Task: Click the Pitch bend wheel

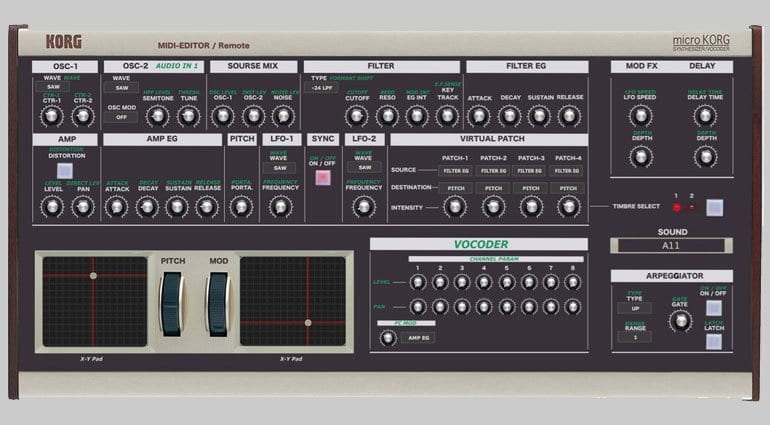Action: click(x=171, y=304)
